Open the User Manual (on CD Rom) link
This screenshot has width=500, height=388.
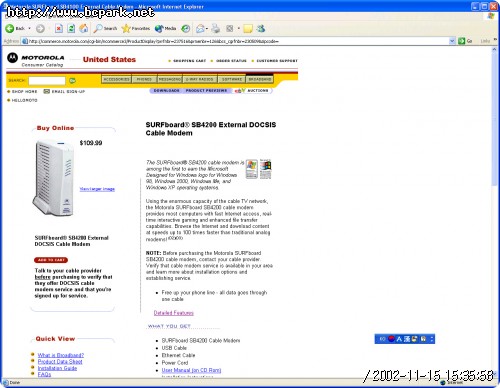191,370
